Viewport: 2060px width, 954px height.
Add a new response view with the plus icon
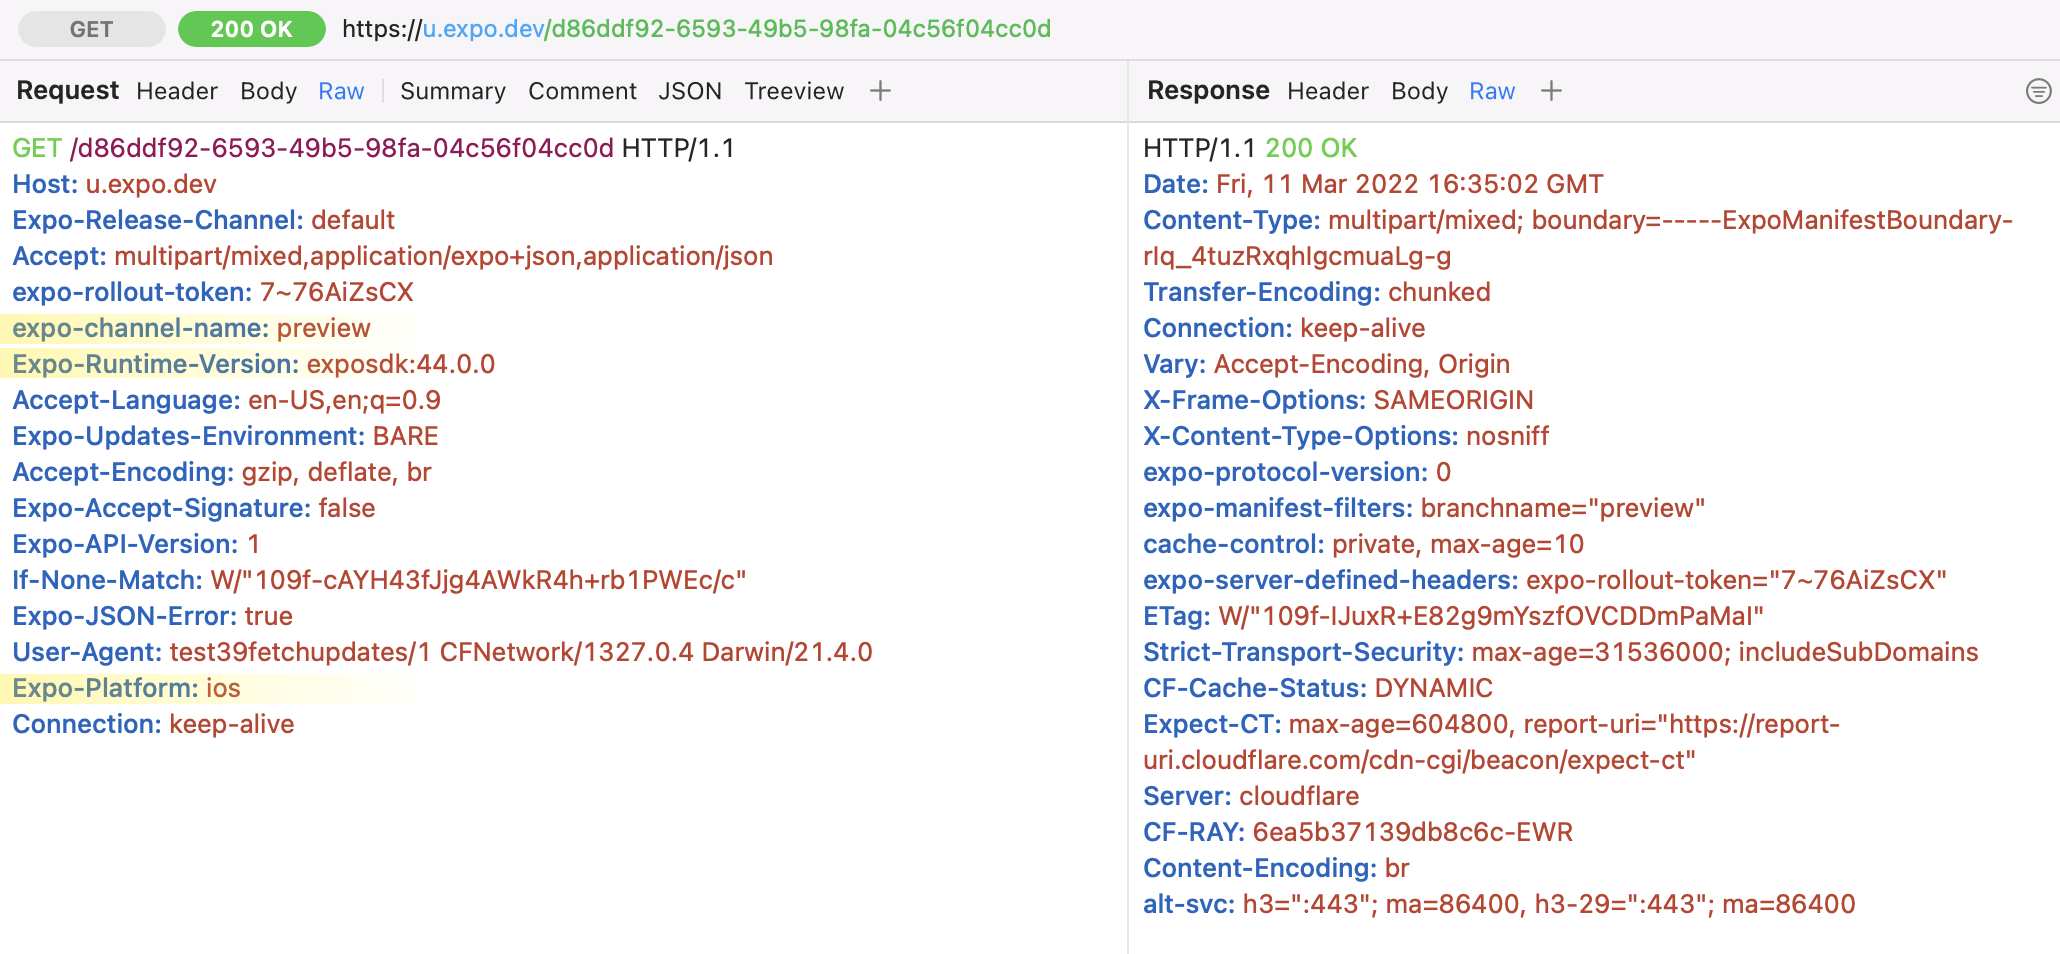coord(1551,90)
